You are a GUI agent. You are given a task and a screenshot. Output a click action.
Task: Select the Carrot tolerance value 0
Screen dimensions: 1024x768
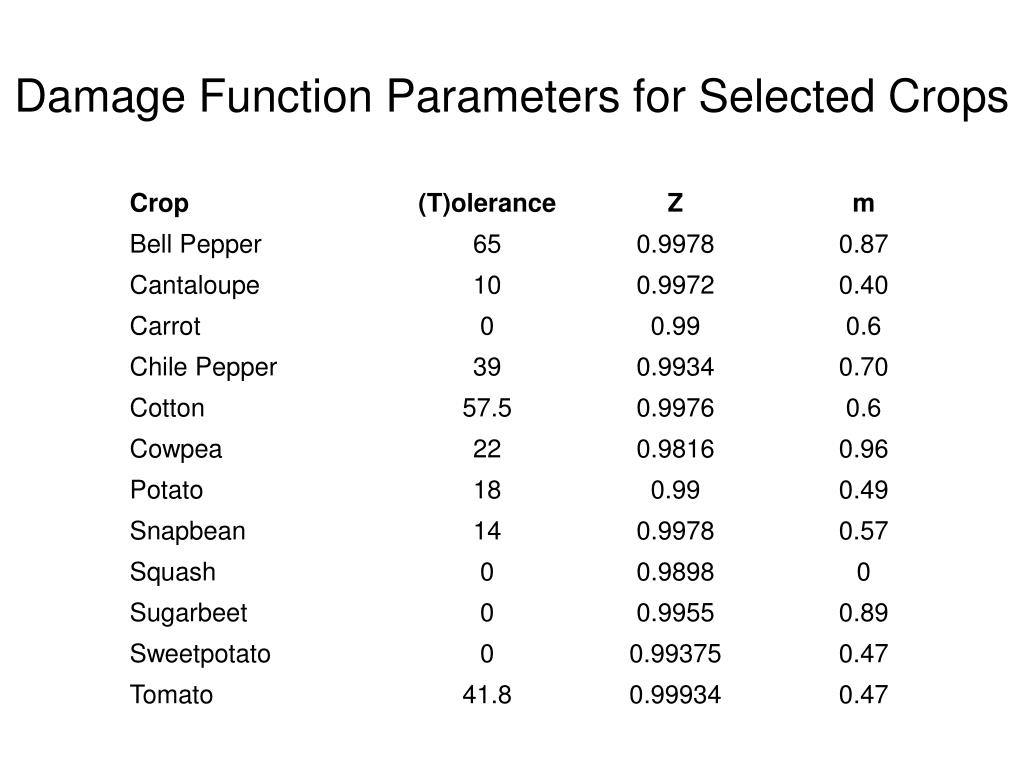click(487, 326)
